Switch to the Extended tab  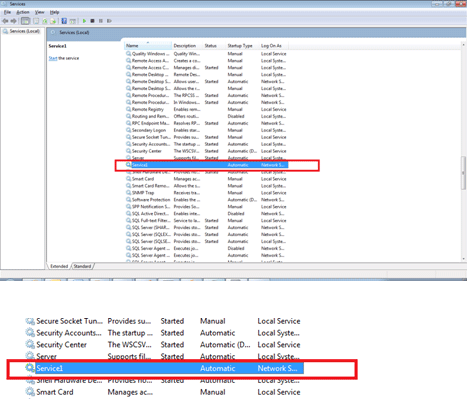[x=59, y=266]
